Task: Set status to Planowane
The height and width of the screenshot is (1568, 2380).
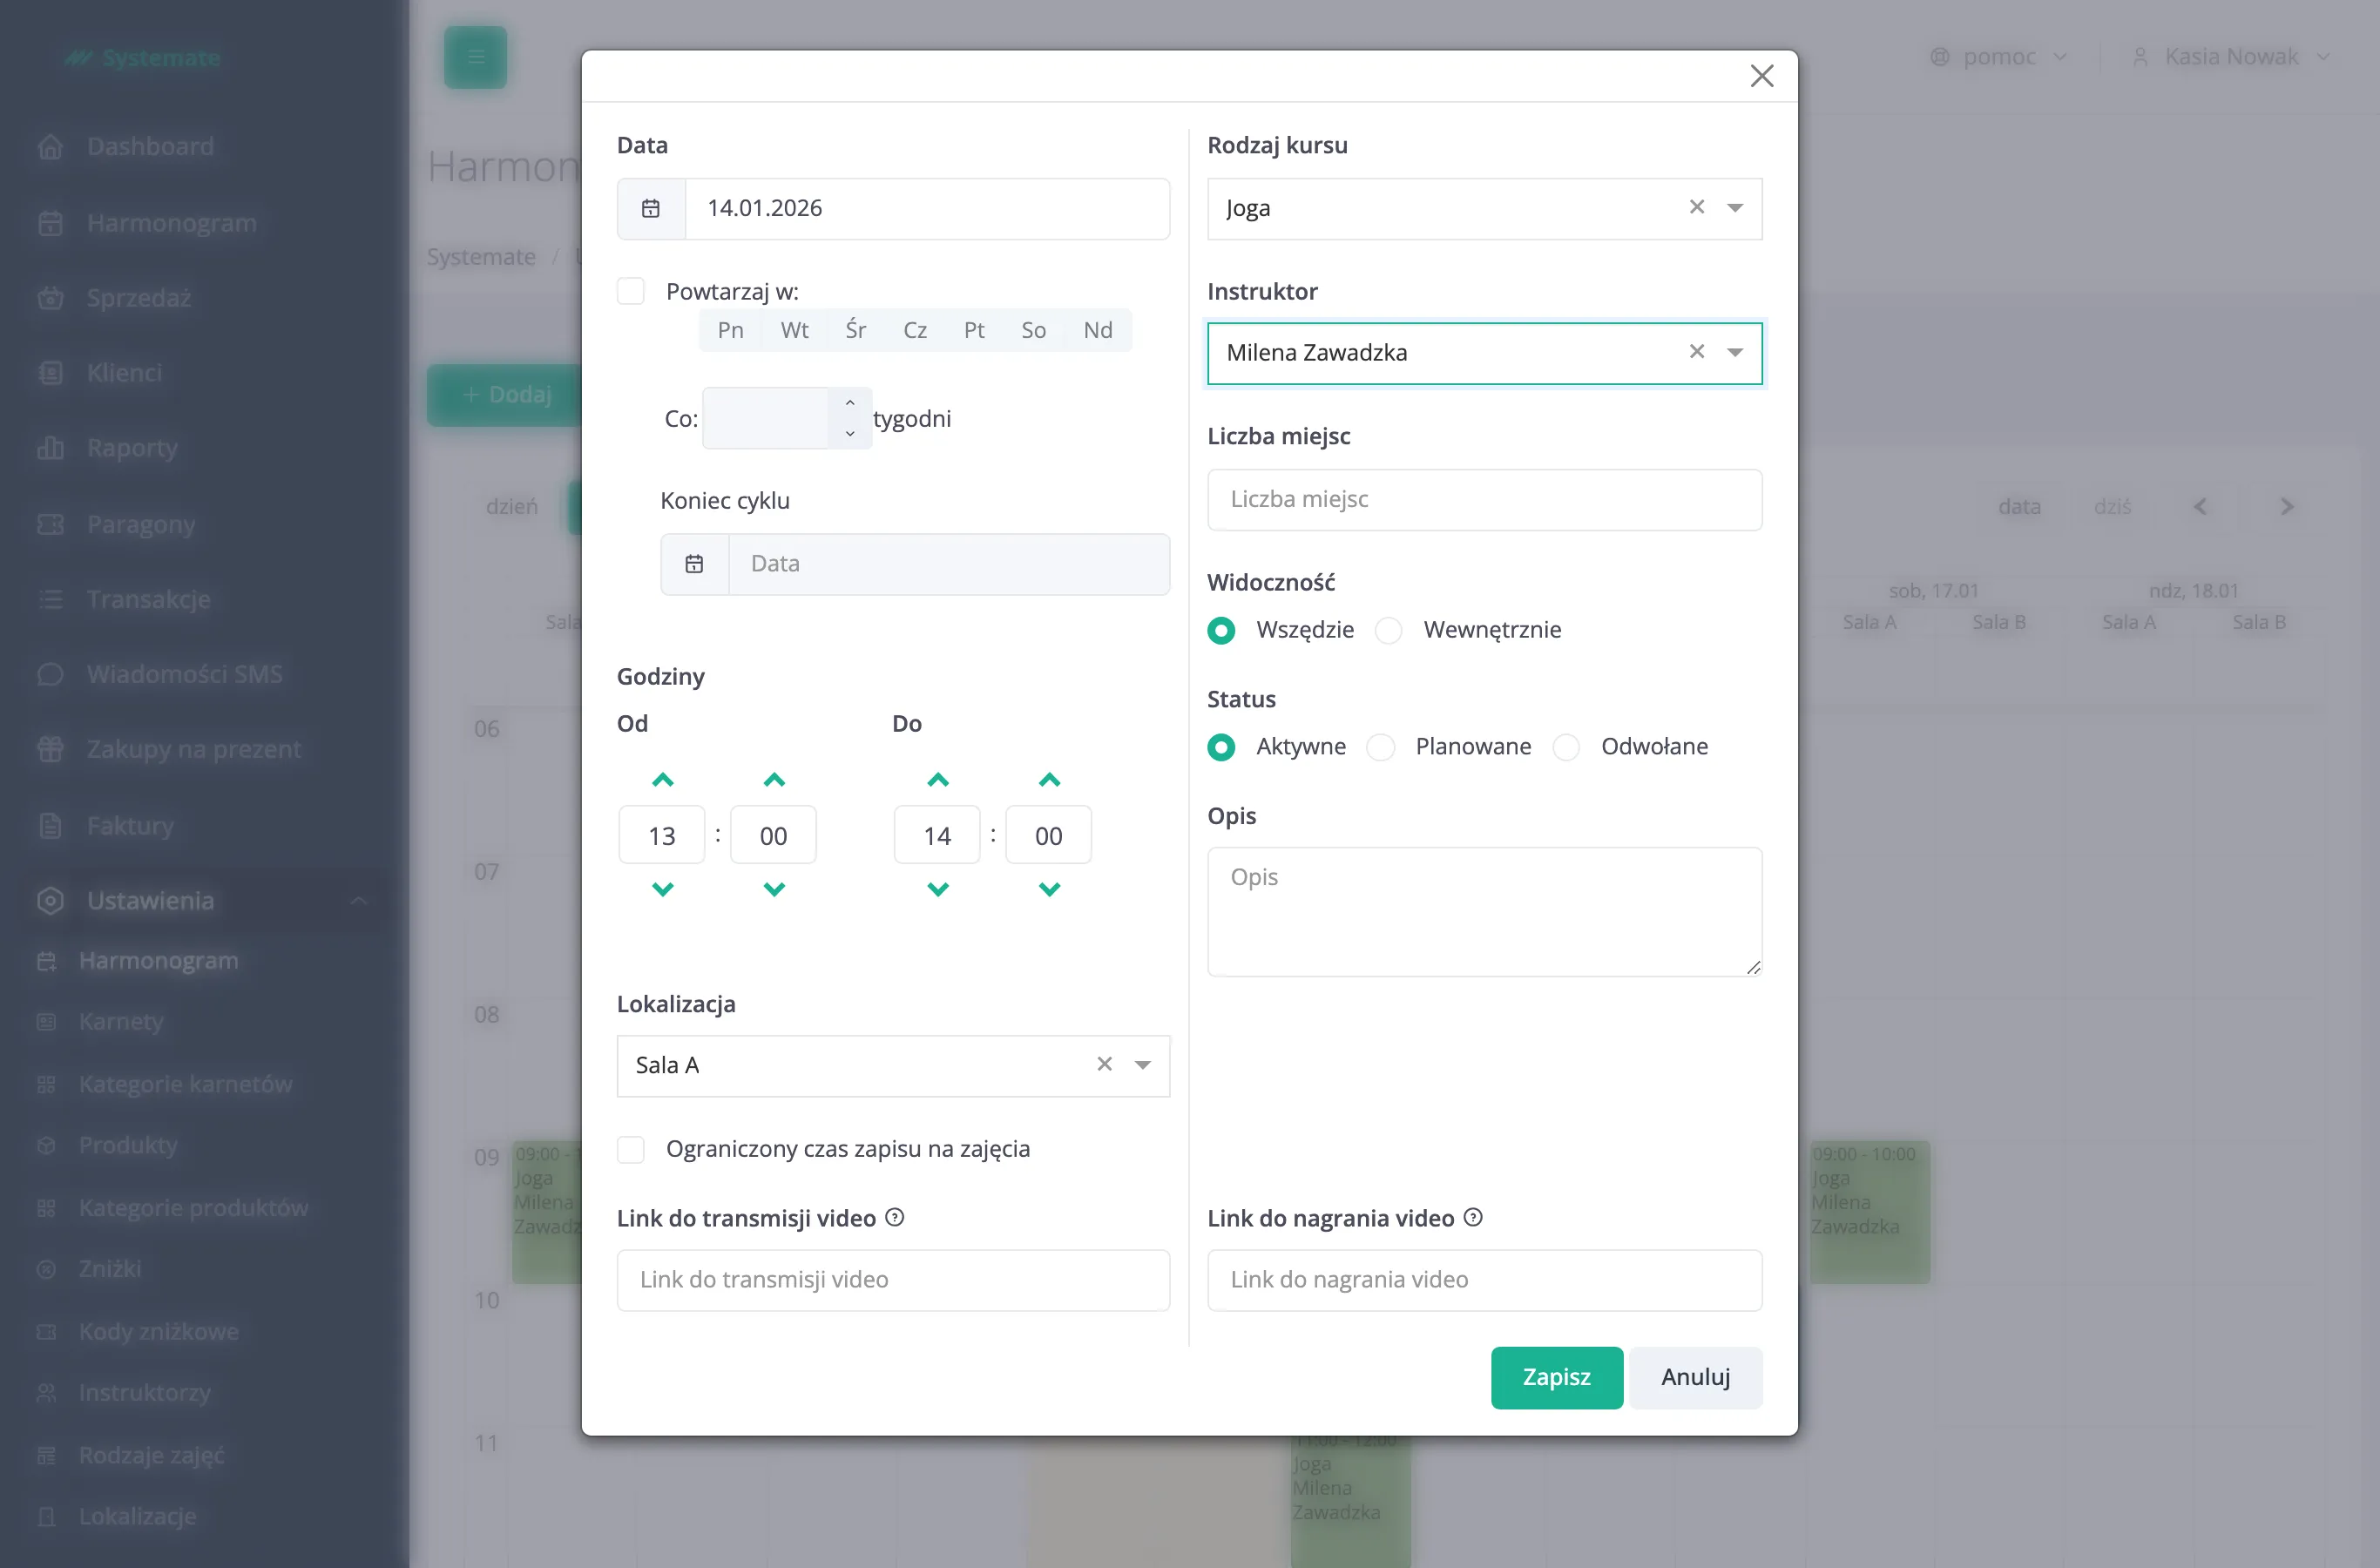Action: [1380, 747]
